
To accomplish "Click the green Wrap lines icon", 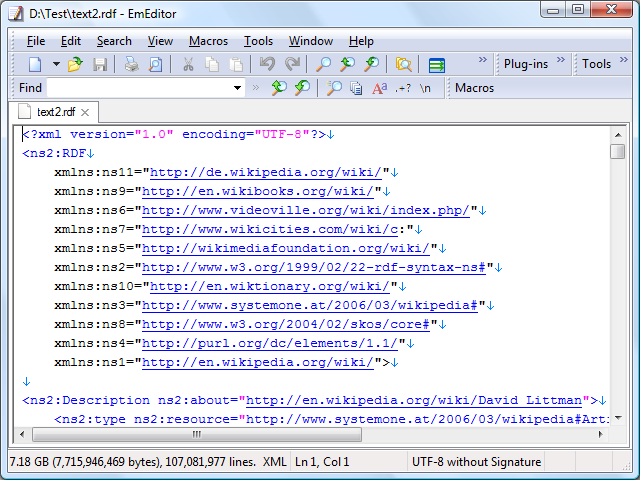I will click(437, 65).
